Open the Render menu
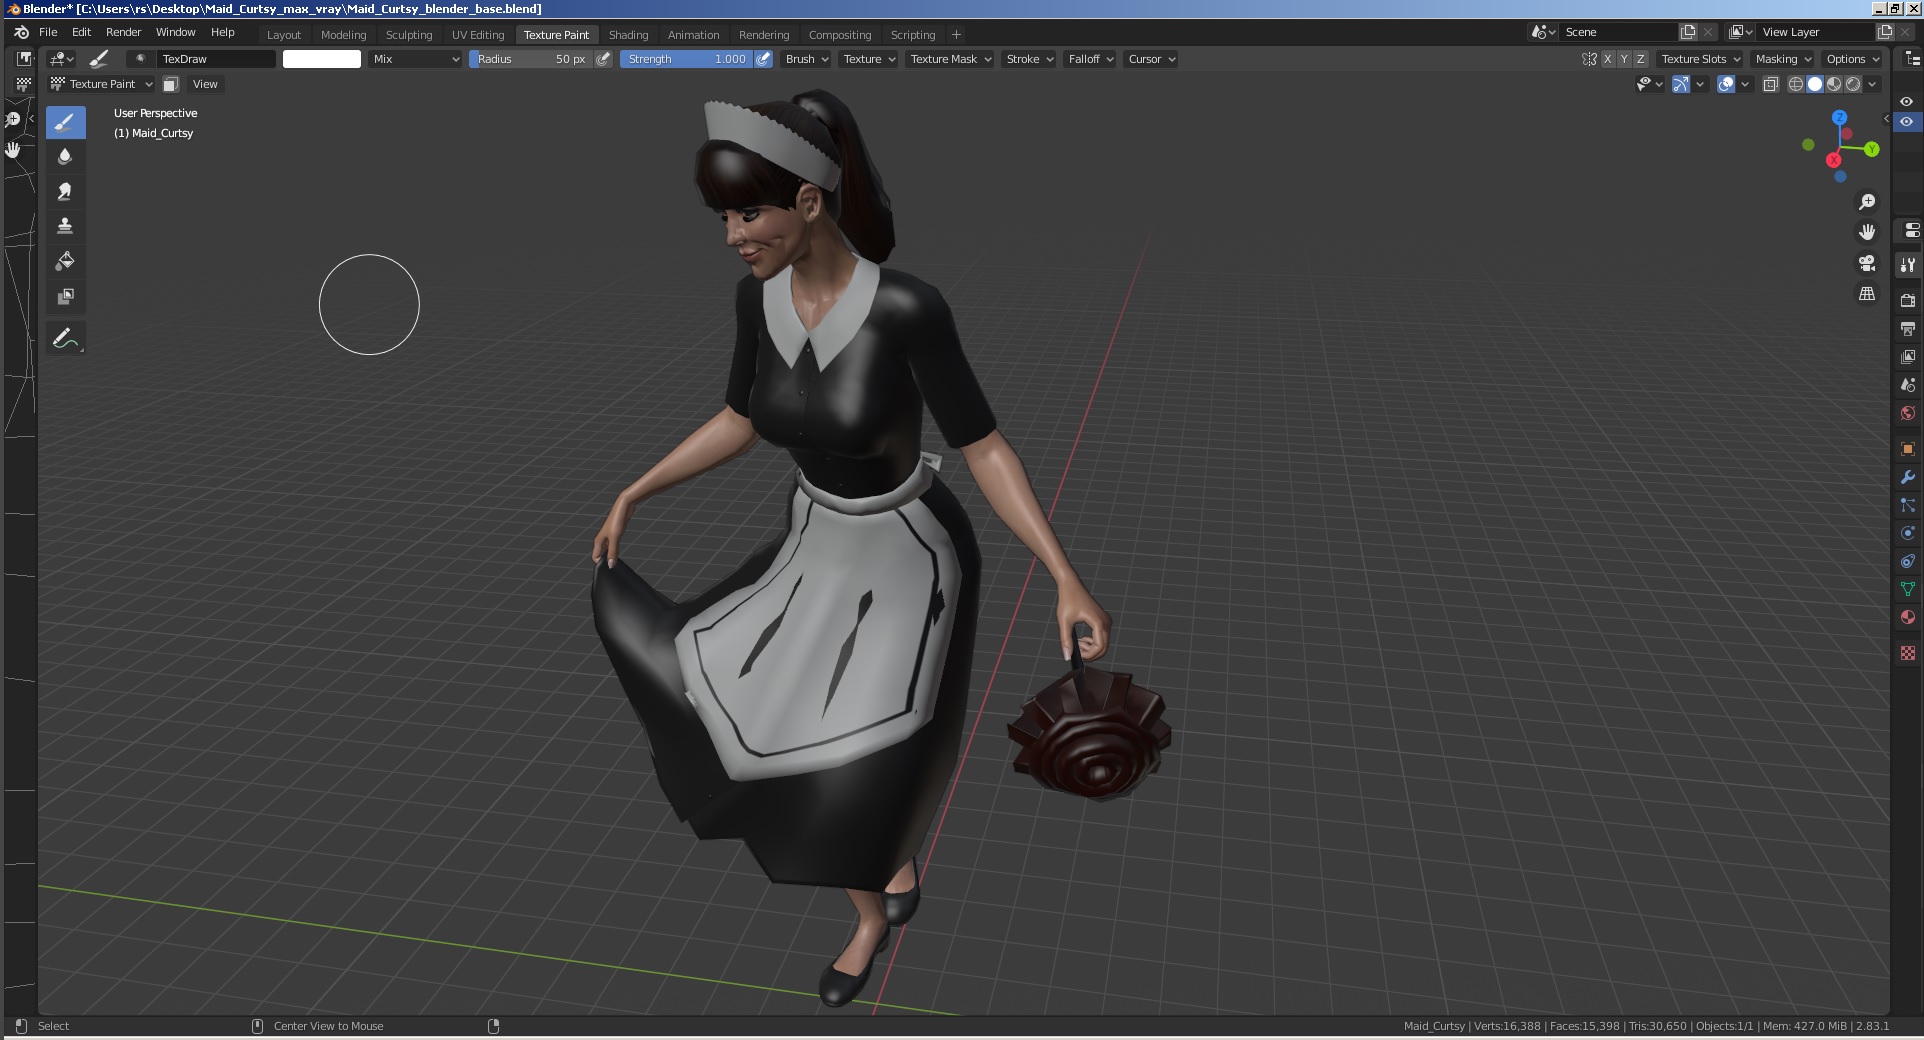Screen dimensions: 1924x1040 tap(124, 32)
